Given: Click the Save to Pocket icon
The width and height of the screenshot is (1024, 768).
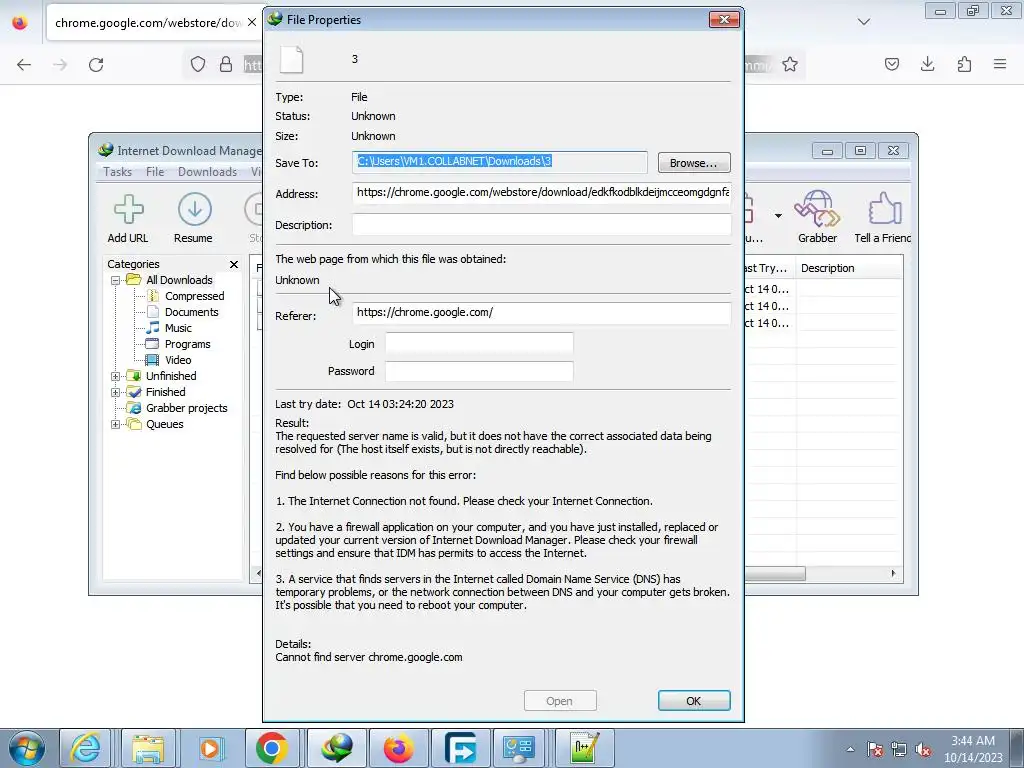Looking at the screenshot, I should pyautogui.click(x=892, y=64).
